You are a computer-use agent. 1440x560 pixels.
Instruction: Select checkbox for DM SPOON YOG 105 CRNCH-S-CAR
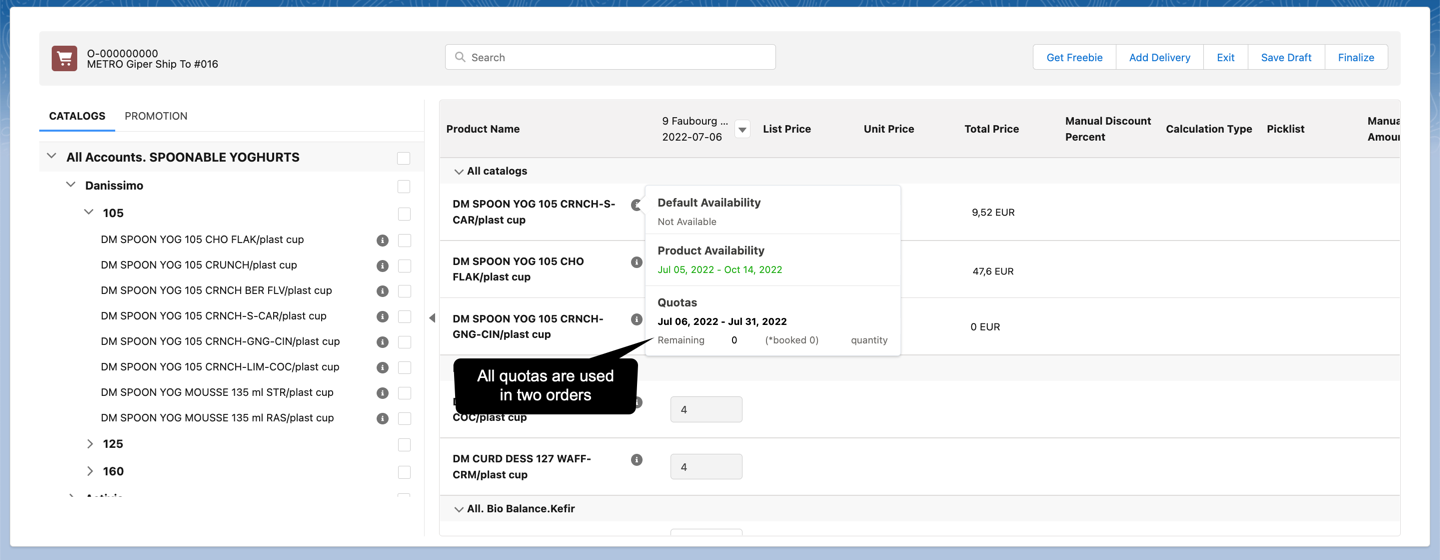coord(404,316)
